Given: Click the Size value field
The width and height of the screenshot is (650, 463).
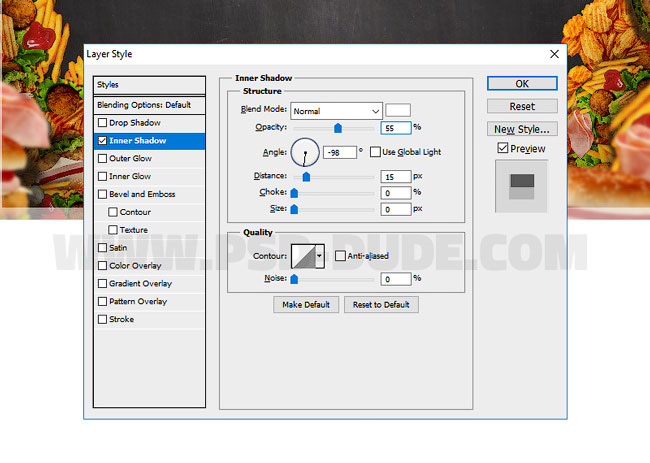Looking at the screenshot, I should [x=396, y=209].
